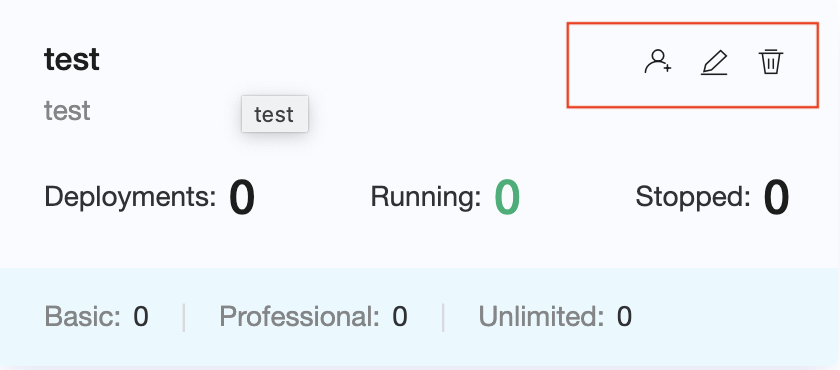The width and height of the screenshot is (840, 370).
Task: Click the Stopped label
Action: click(693, 197)
